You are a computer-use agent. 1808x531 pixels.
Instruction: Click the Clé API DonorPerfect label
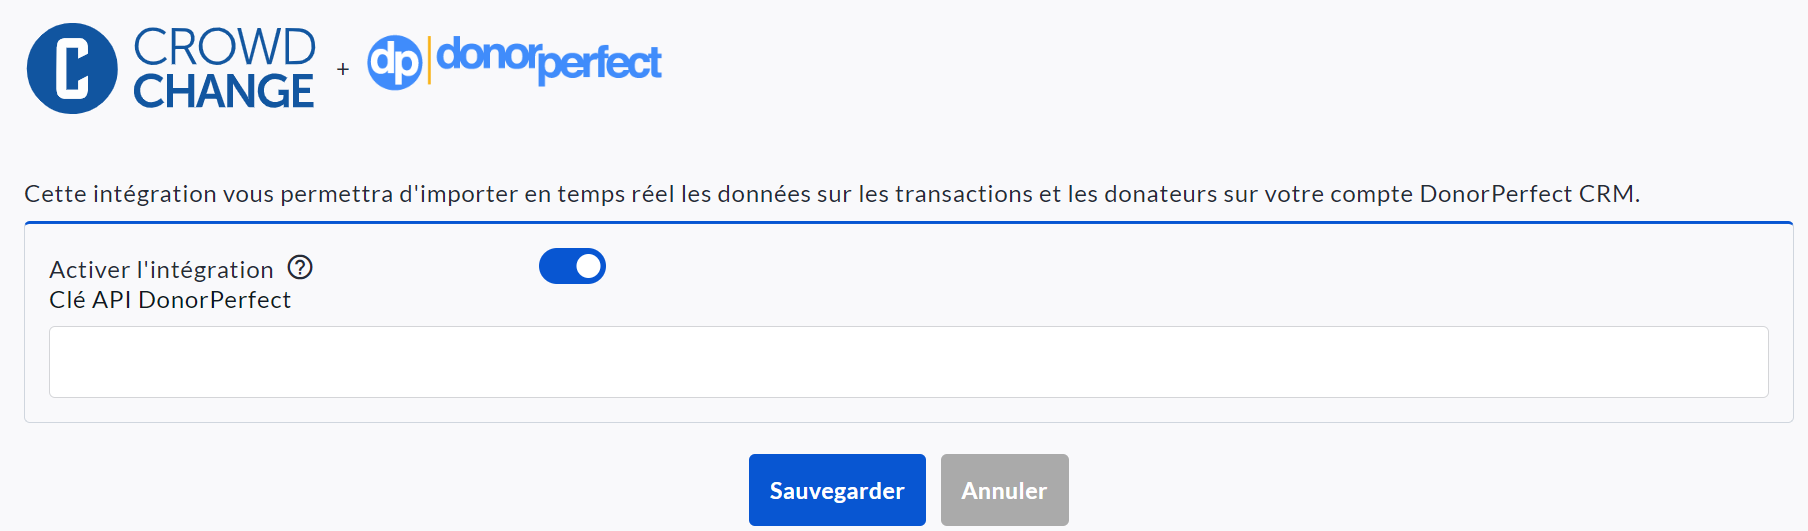(x=170, y=300)
